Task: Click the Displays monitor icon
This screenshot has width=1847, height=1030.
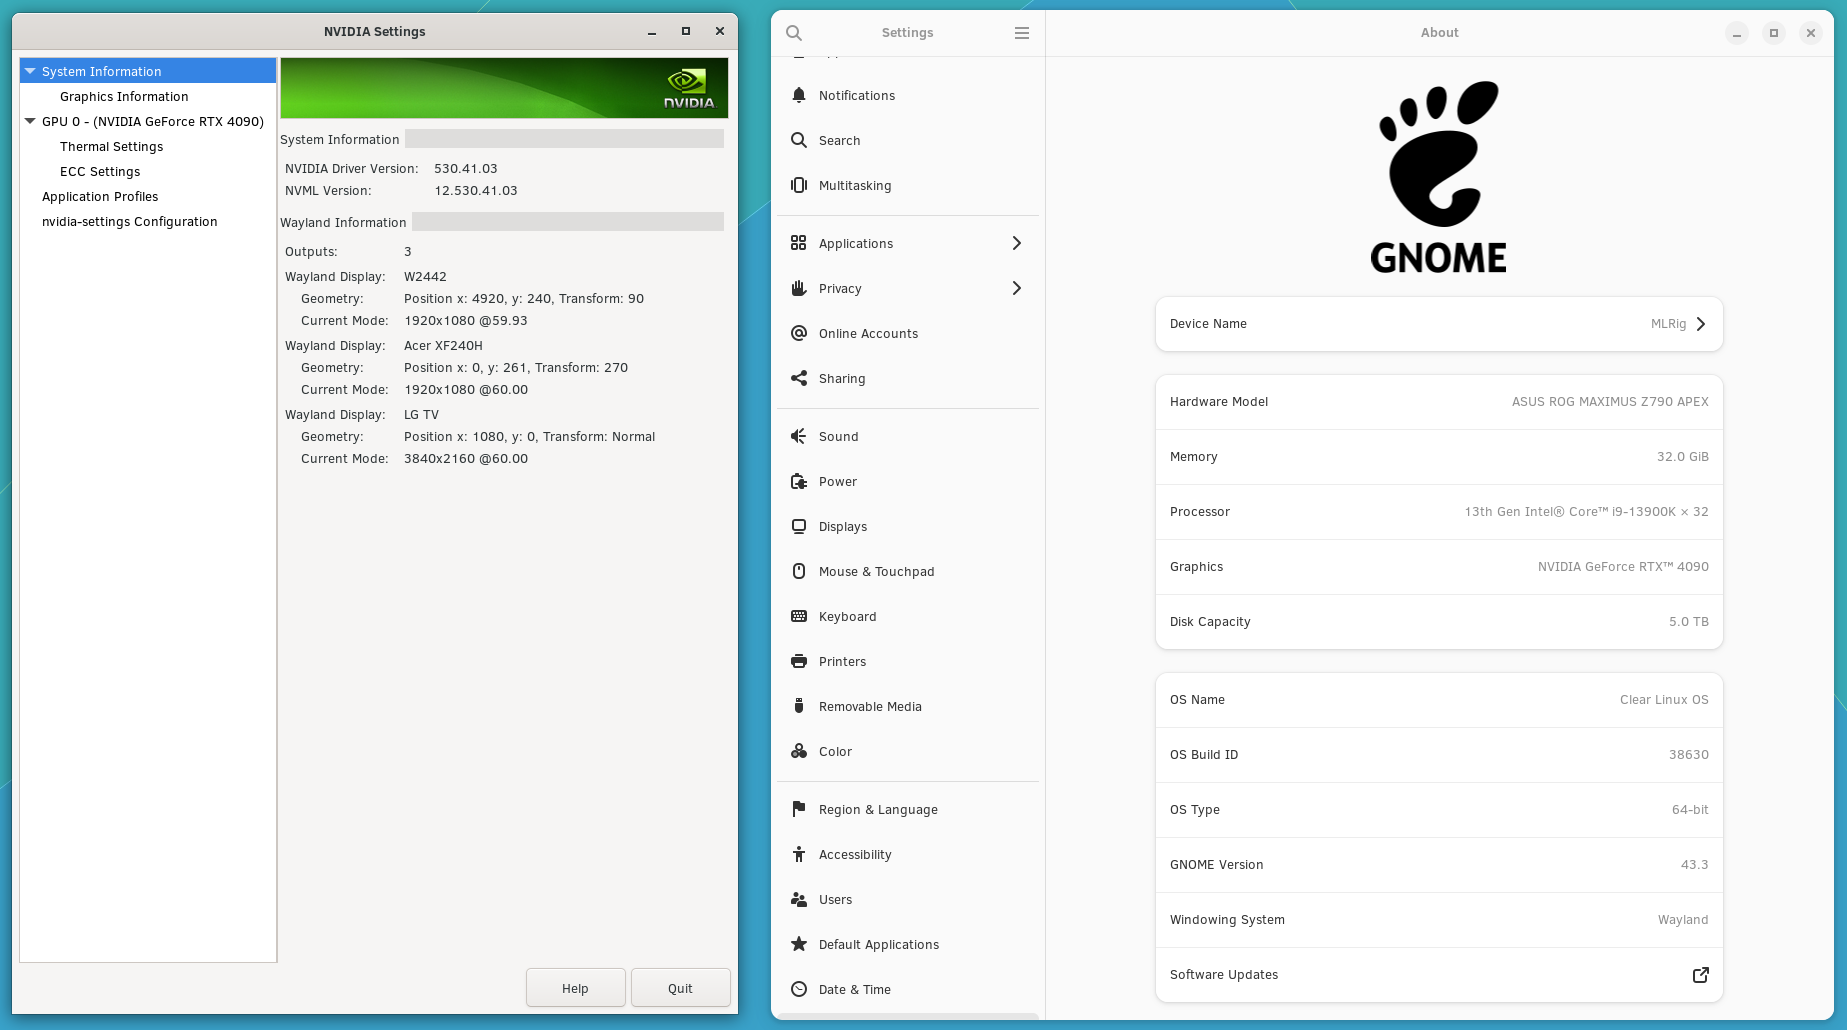Action: pyautogui.click(x=799, y=526)
